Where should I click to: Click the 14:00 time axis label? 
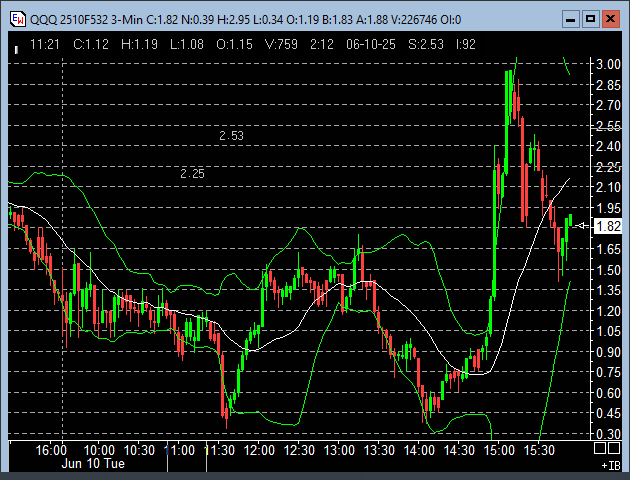point(419,450)
